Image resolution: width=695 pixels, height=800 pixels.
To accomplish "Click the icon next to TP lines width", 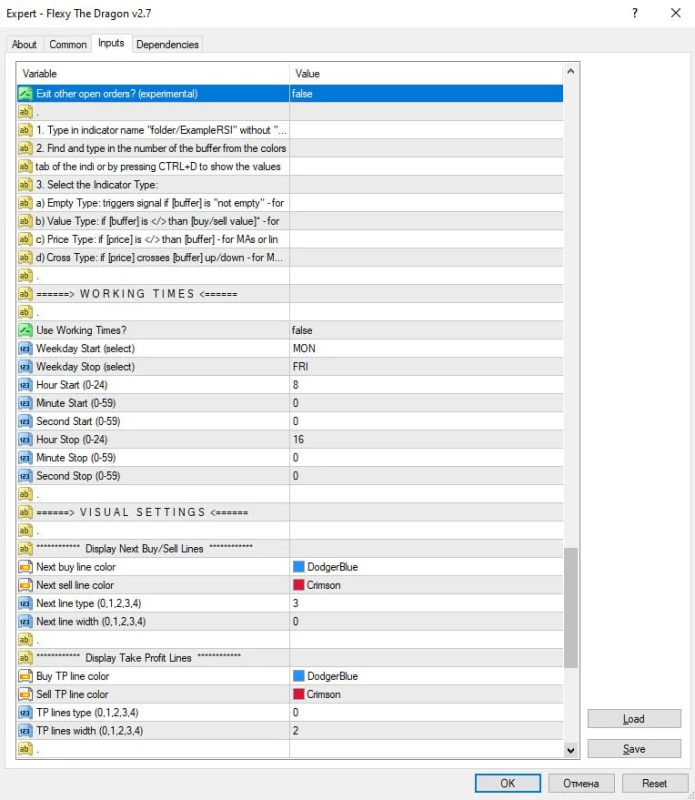I will 26,731.
